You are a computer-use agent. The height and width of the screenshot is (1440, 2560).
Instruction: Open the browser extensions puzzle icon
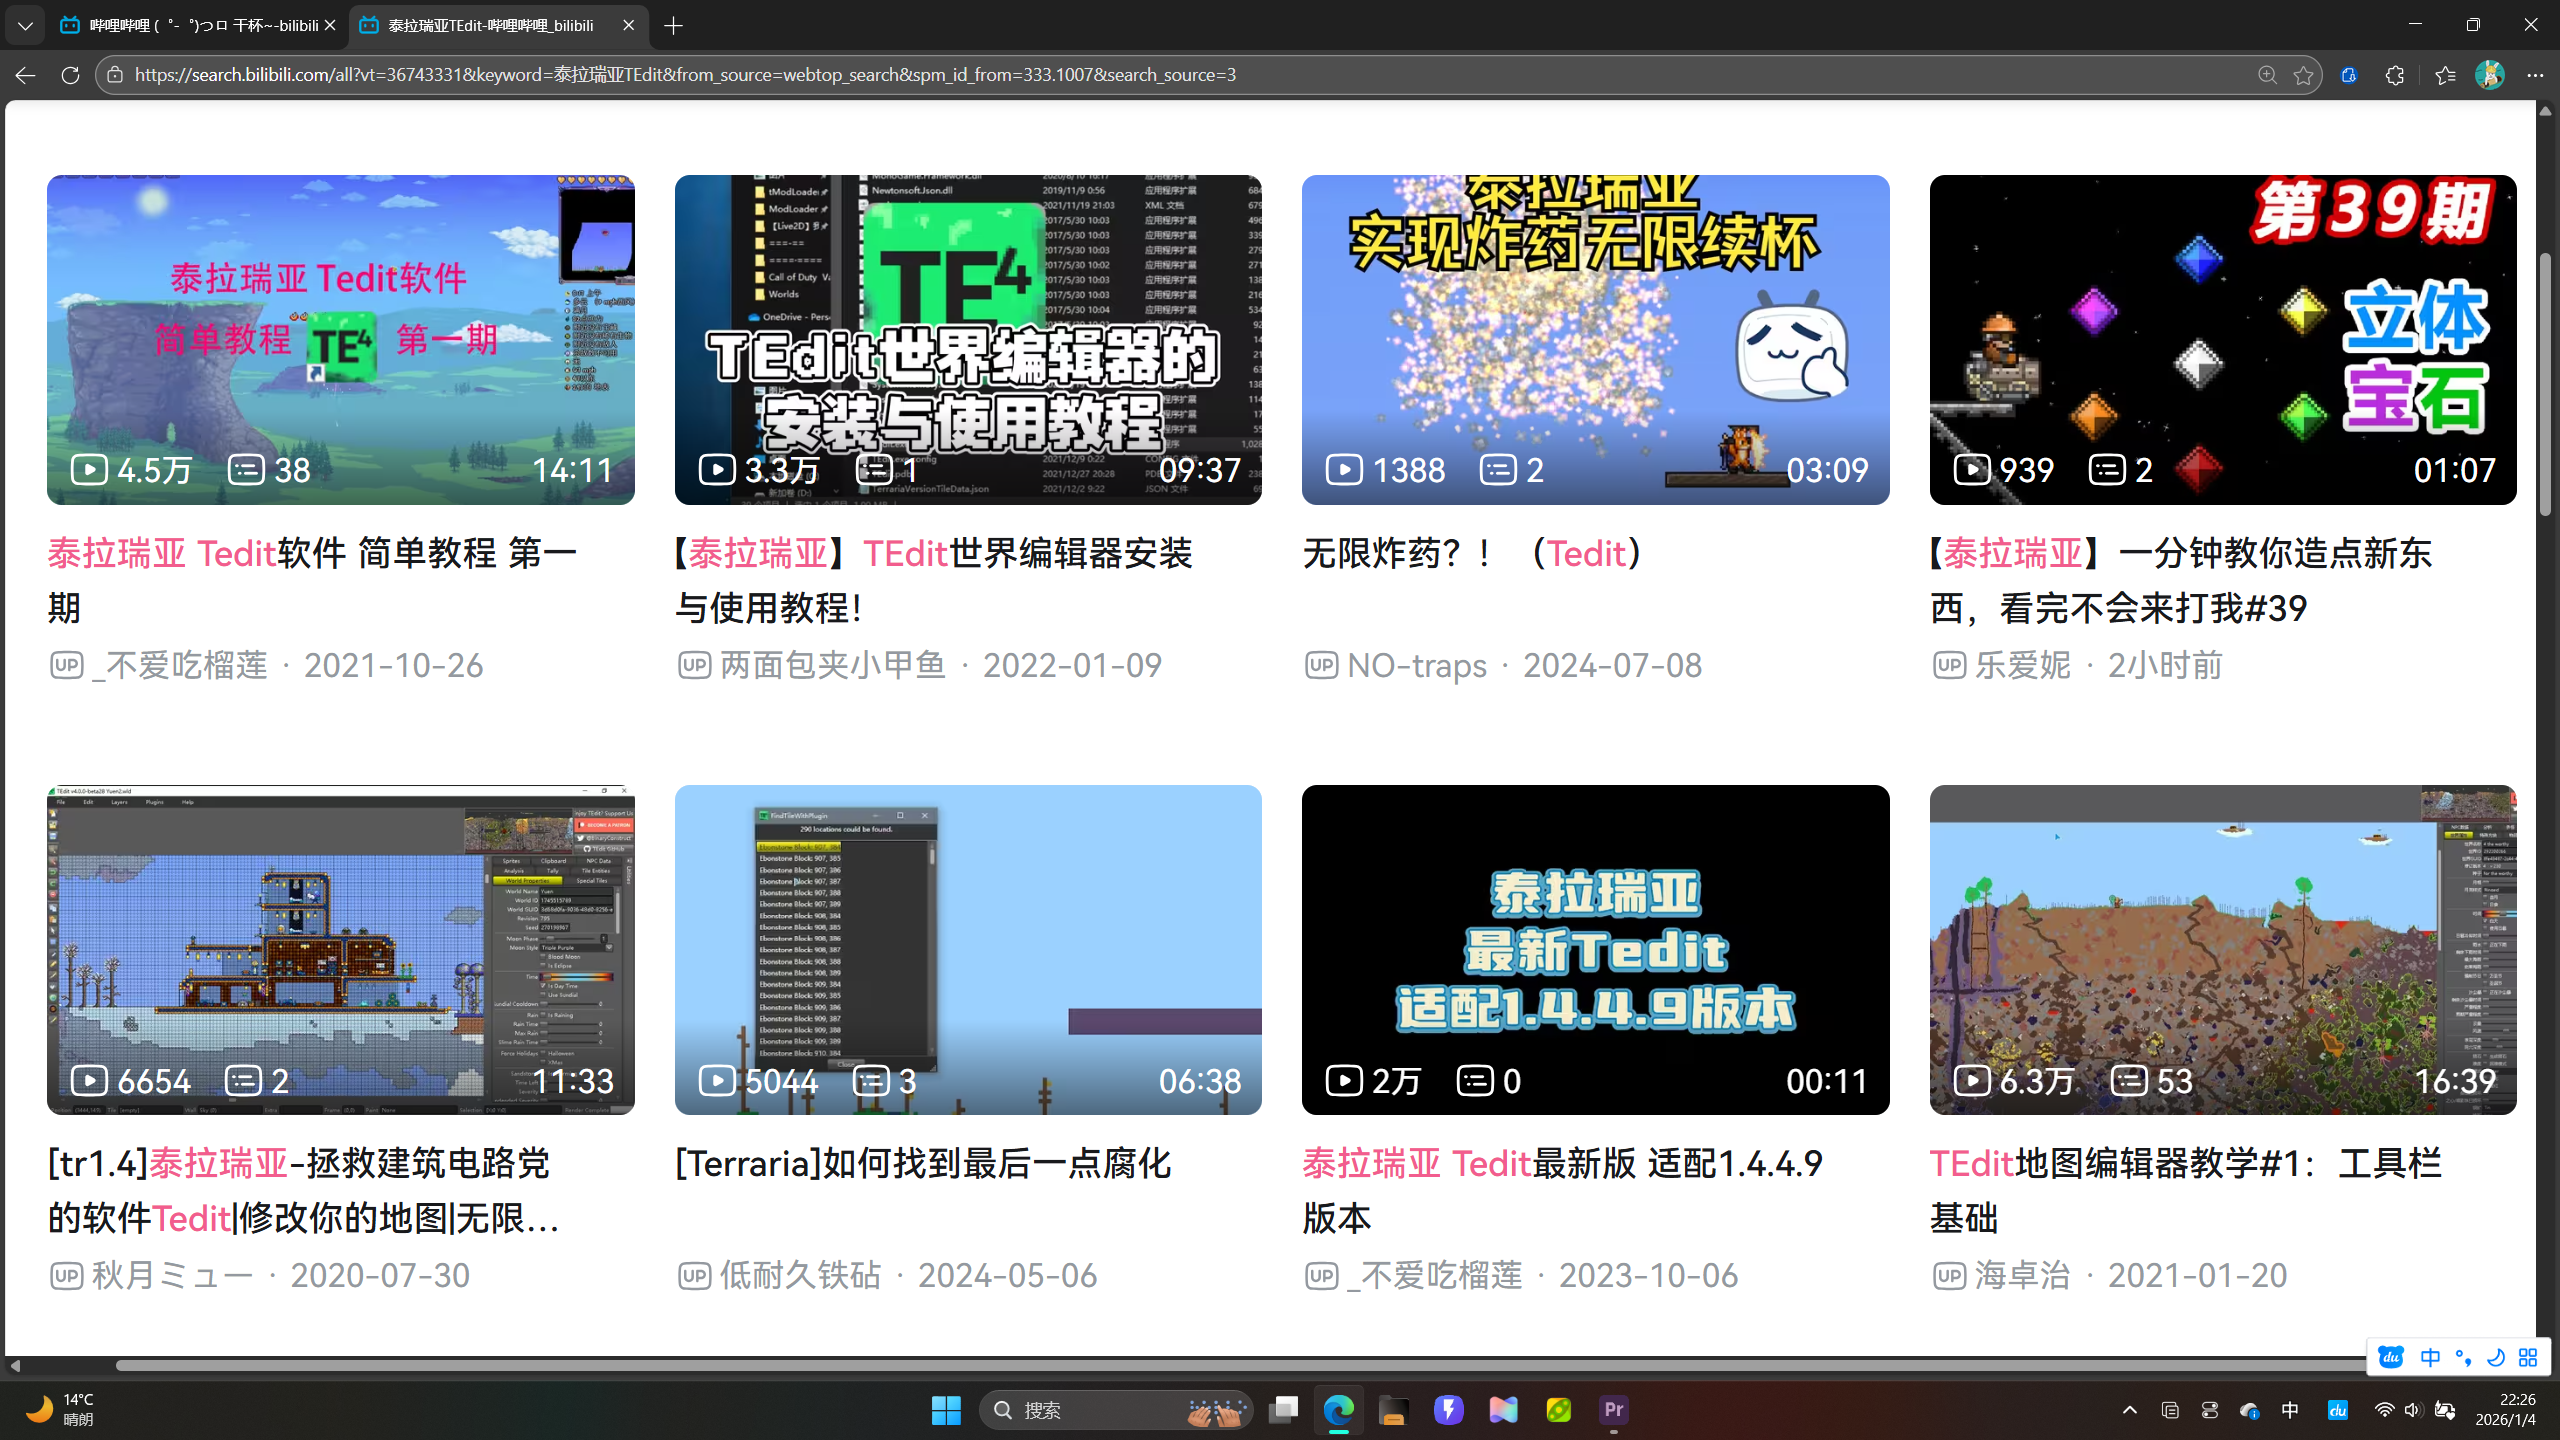click(x=2395, y=75)
